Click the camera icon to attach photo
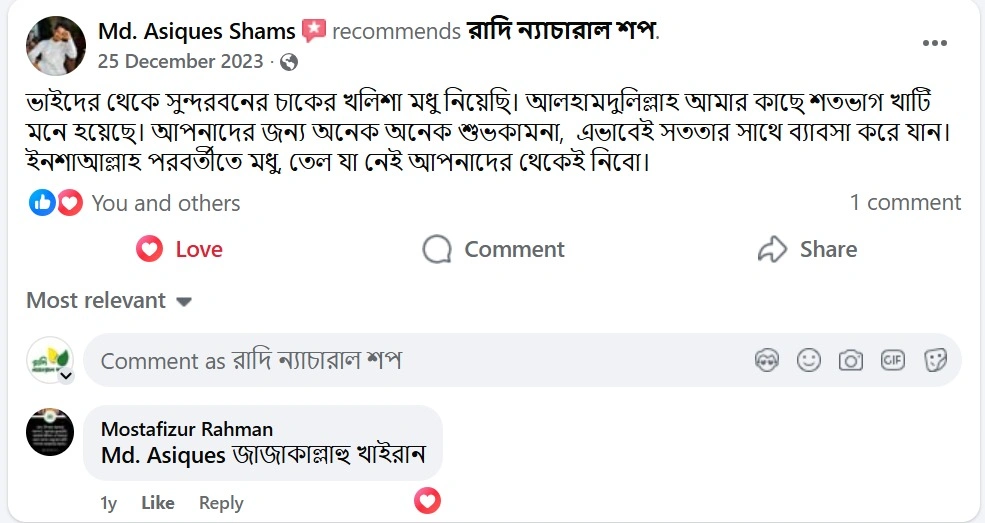Viewport: 985px width, 523px height. pyautogui.click(x=851, y=360)
